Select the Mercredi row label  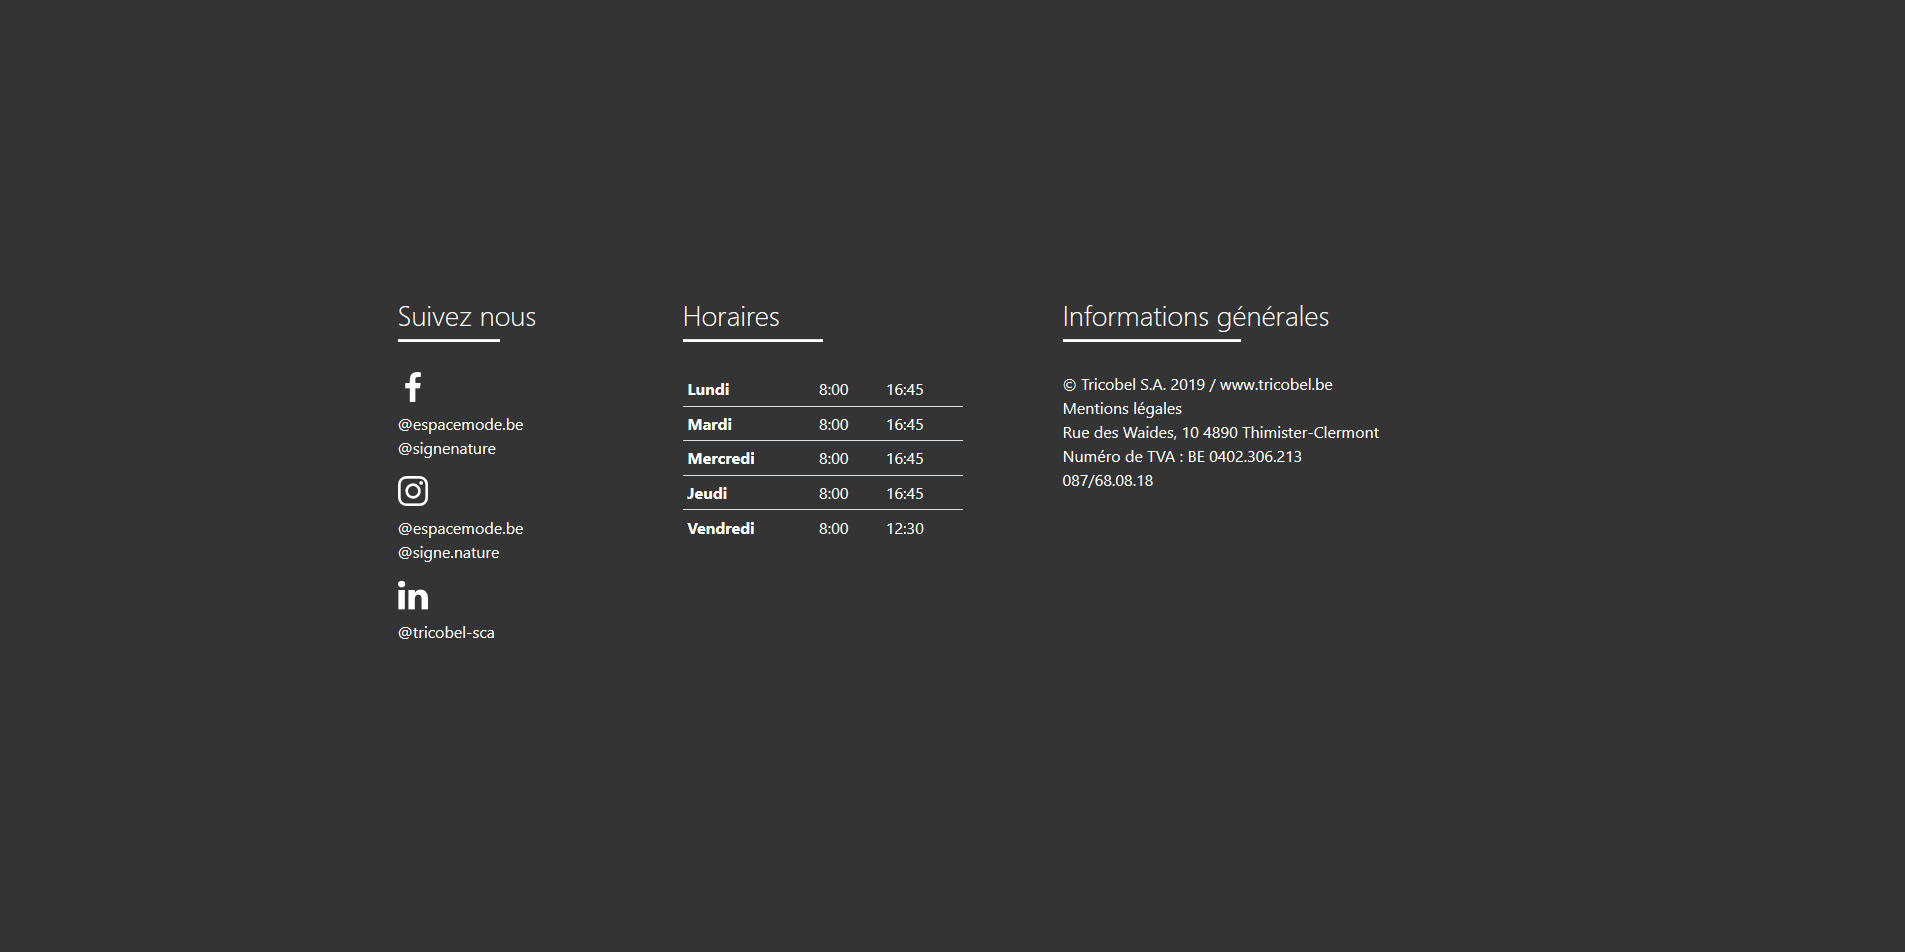point(721,458)
